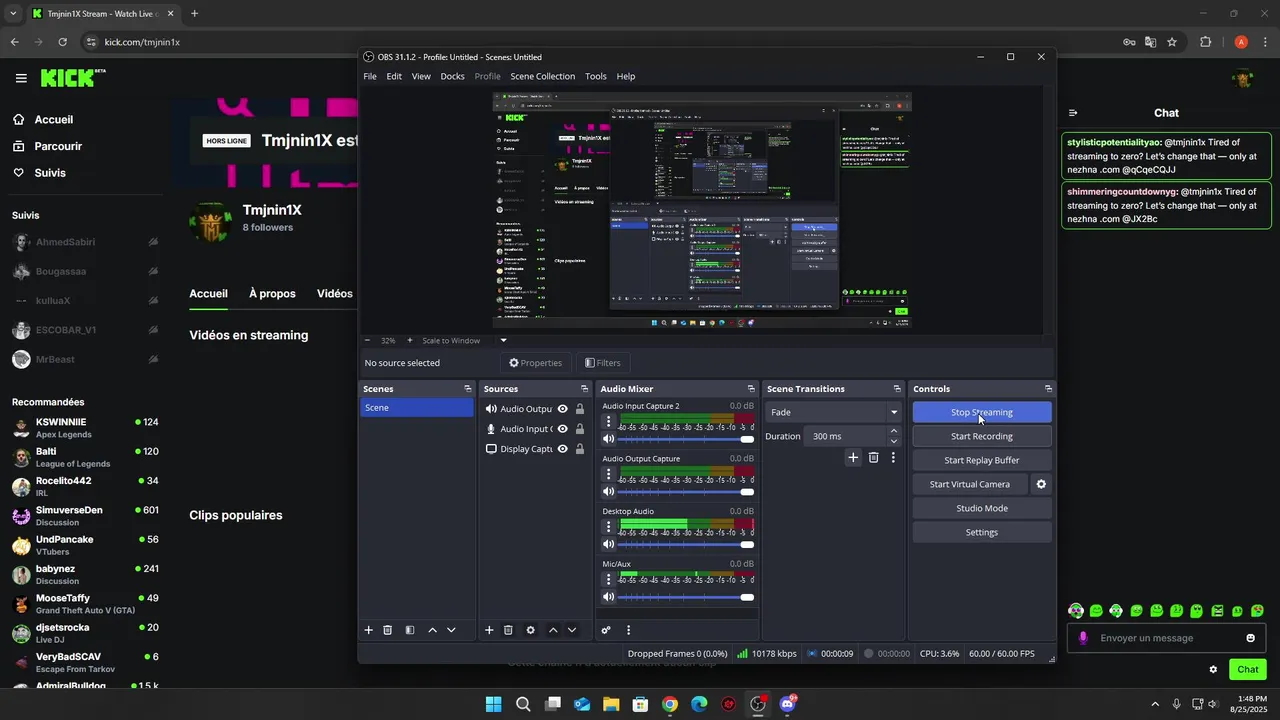Open the Scene Collection menu

click(542, 76)
